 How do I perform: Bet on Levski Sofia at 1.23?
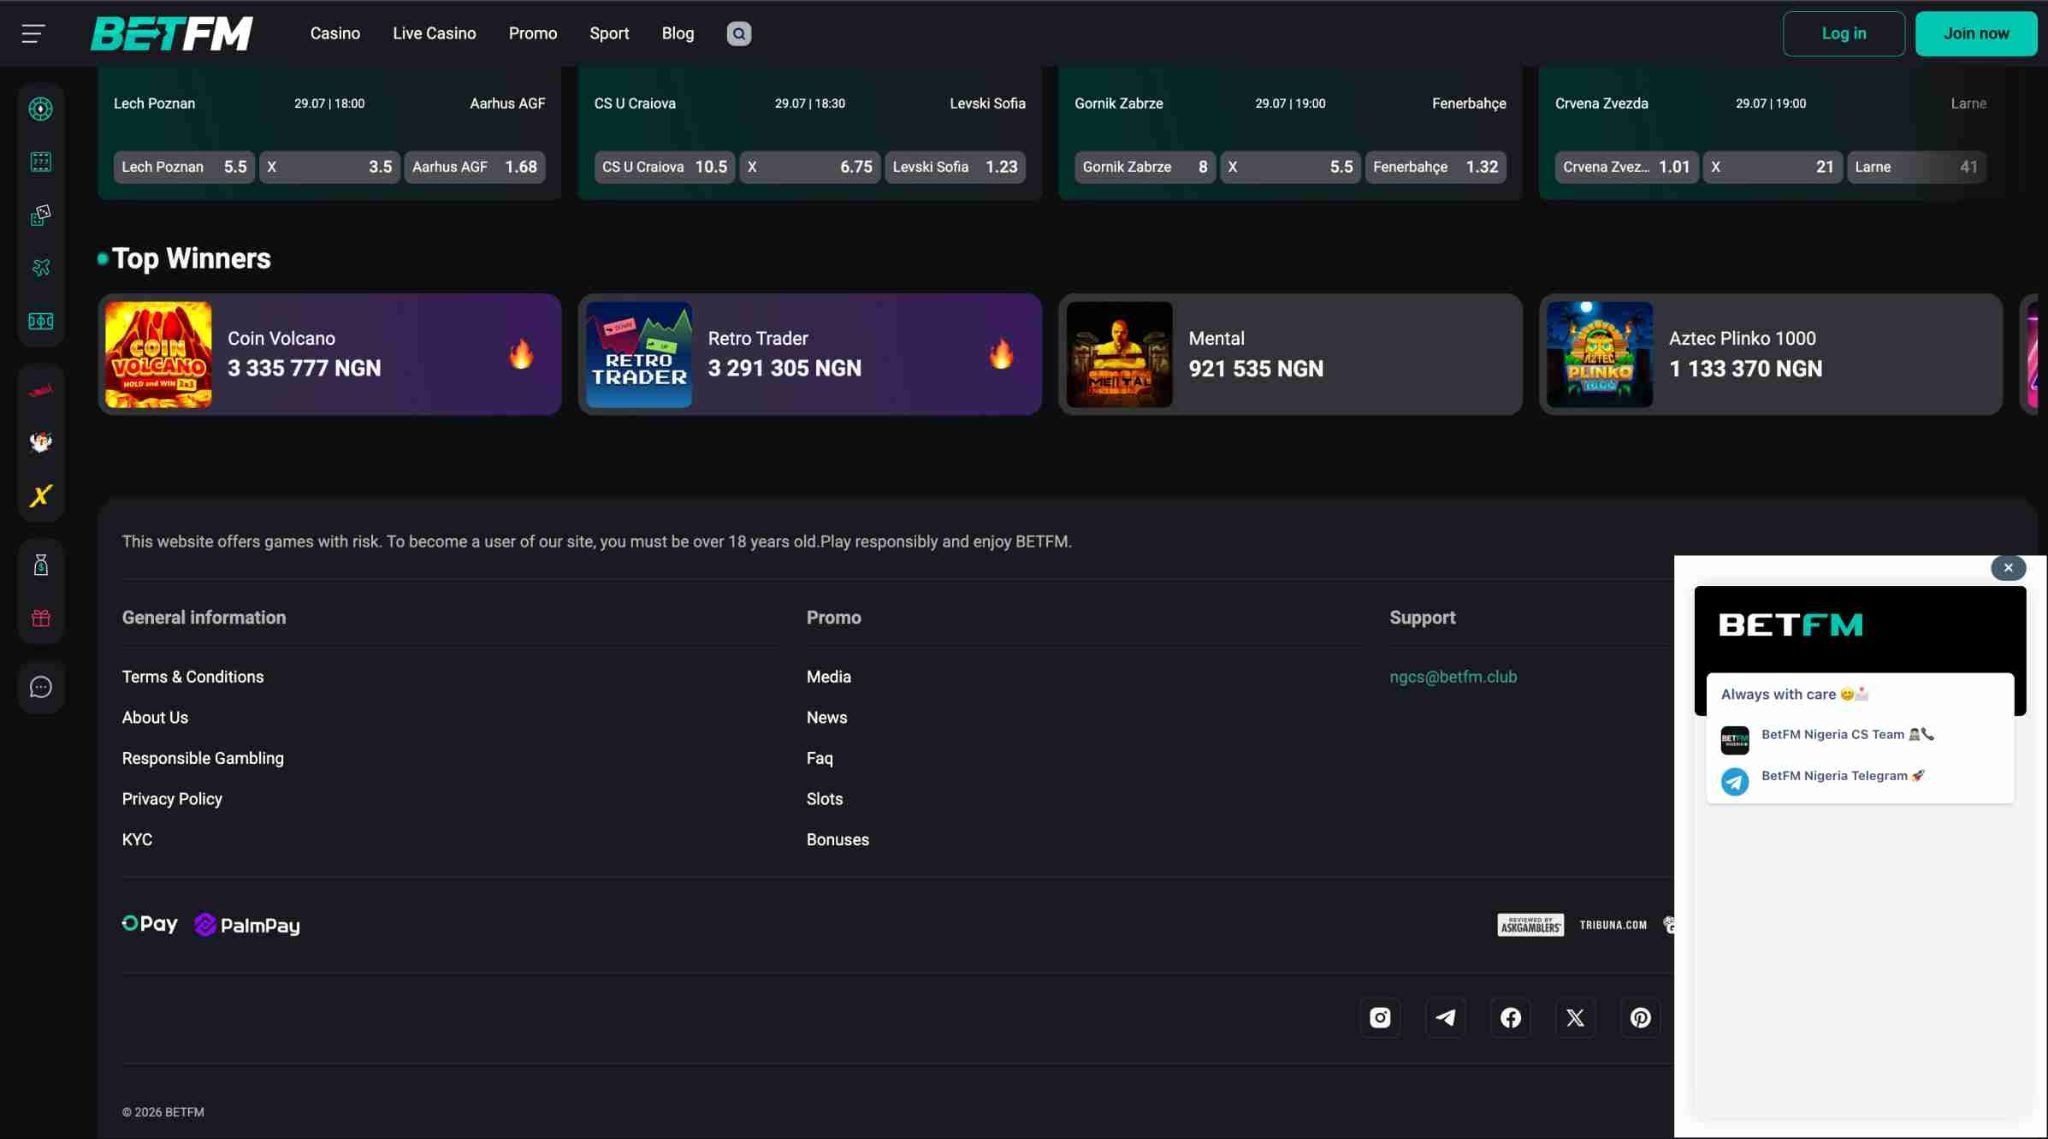click(955, 167)
